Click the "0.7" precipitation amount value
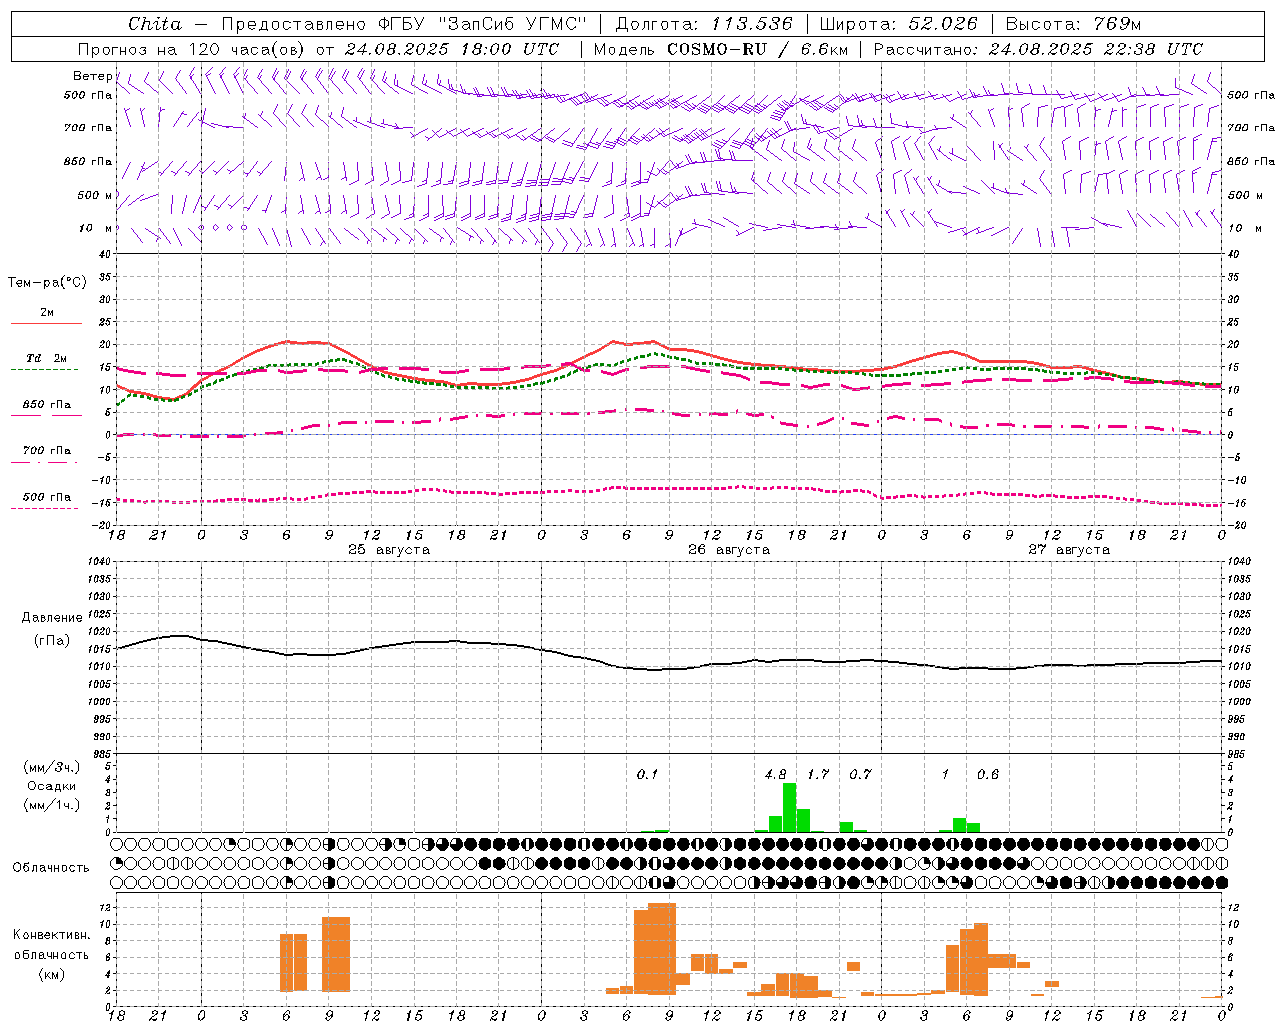 (x=860, y=774)
